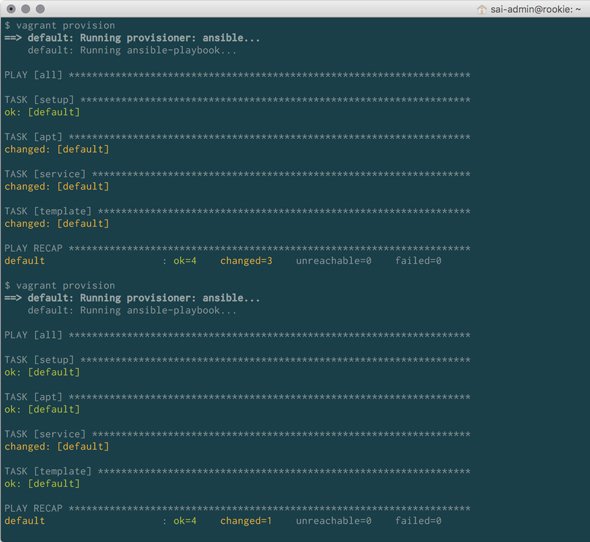Click first "default: Running ansible-playbook..." line

pyautogui.click(x=132, y=50)
